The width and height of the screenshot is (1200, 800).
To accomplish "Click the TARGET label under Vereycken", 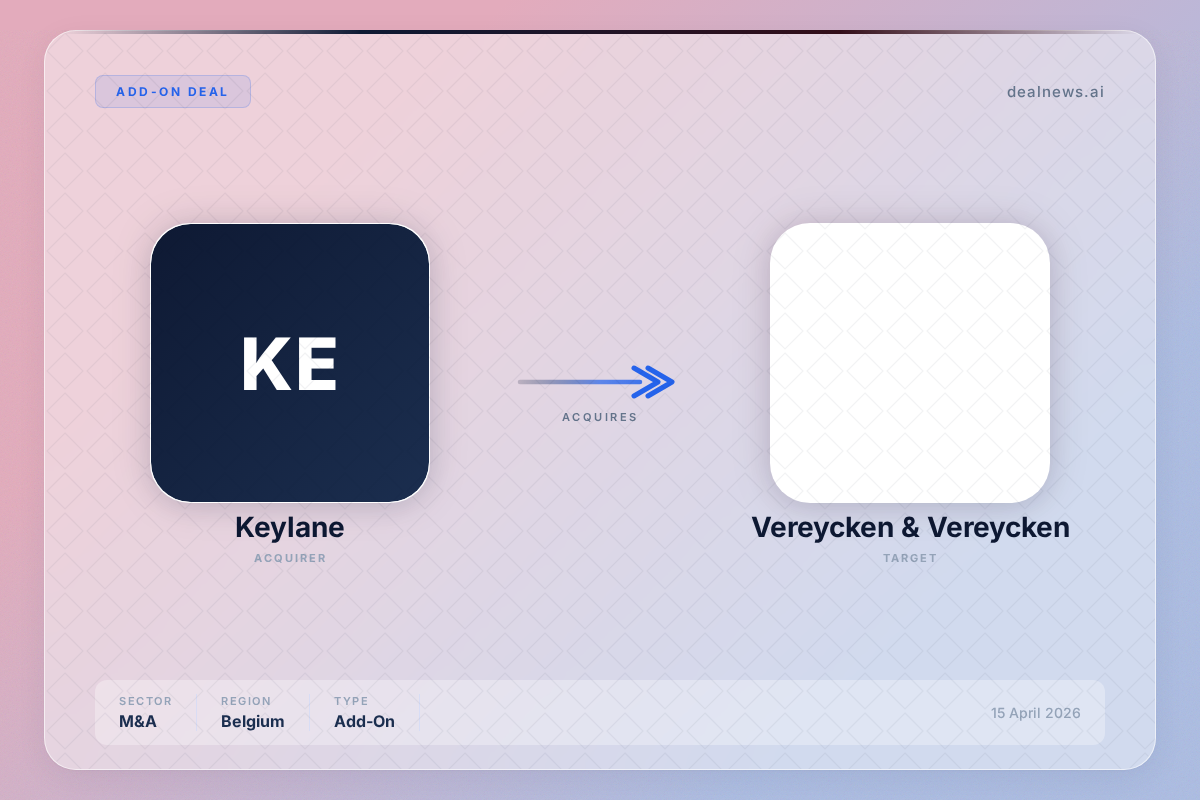I will (910, 558).
